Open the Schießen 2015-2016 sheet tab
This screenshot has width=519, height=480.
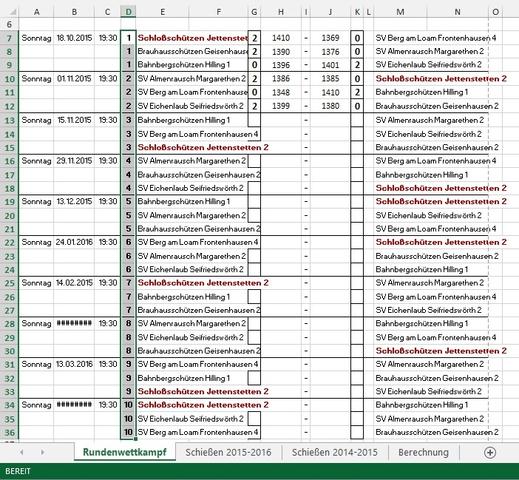(x=228, y=452)
